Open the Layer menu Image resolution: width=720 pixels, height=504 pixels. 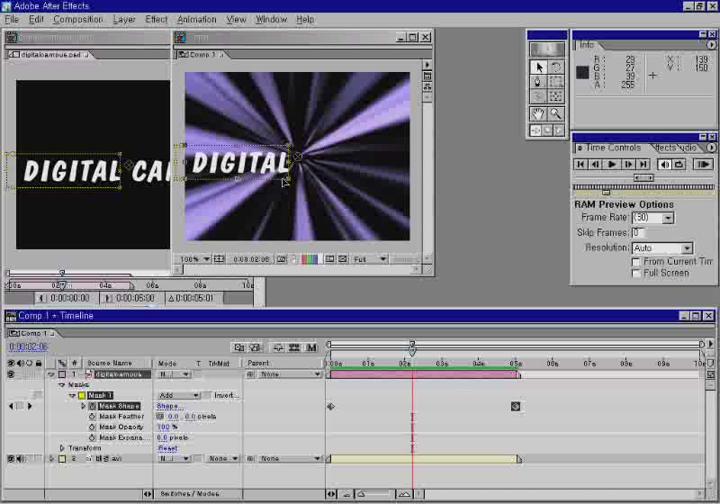124,20
